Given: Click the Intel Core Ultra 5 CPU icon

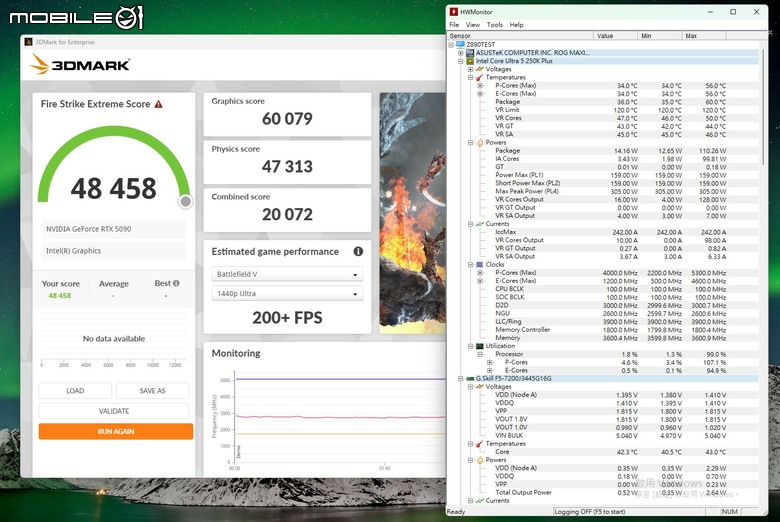Looking at the screenshot, I should pos(470,61).
